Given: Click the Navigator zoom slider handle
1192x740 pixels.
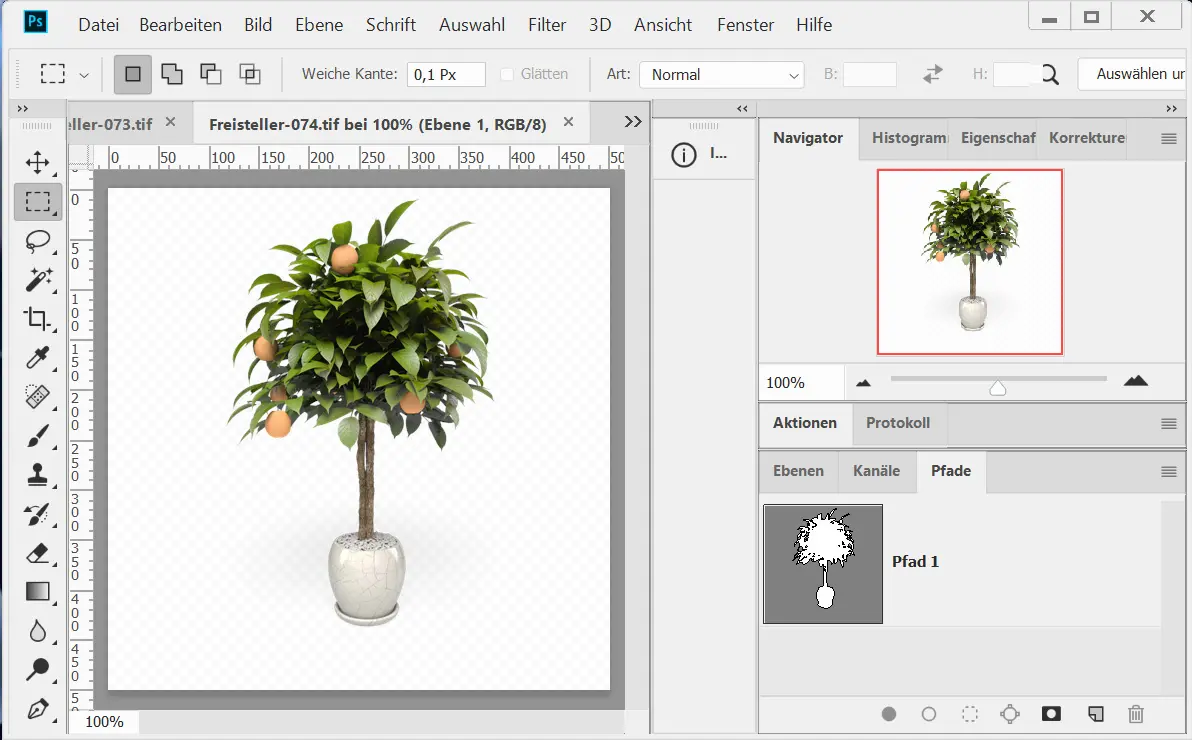Looking at the screenshot, I should pos(997,387).
